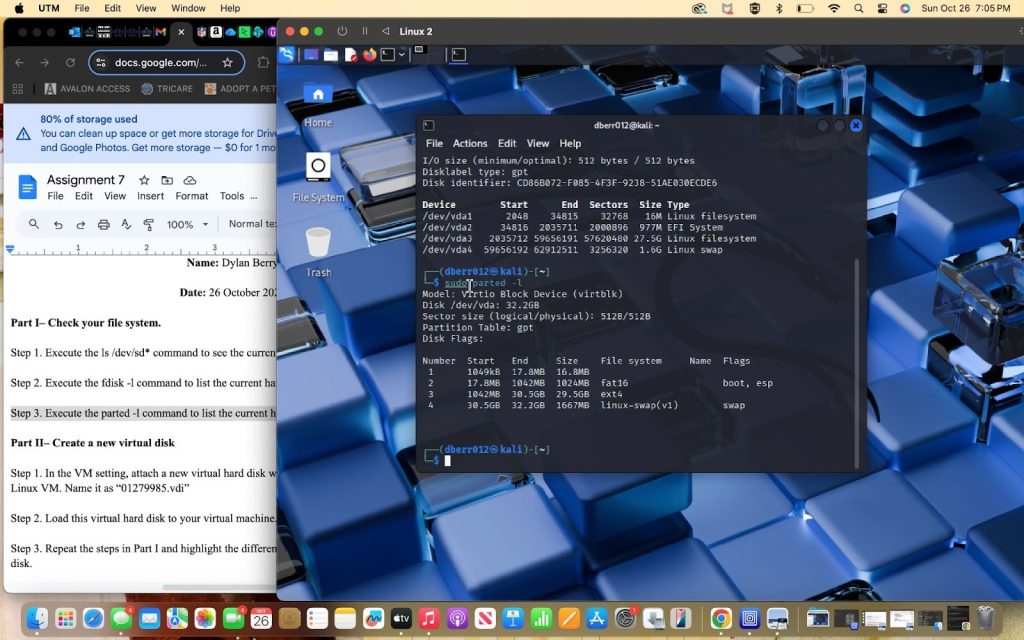Viewport: 1024px width, 640px height.
Task: Toggle the paint format tool in Docs
Action: 147,225
